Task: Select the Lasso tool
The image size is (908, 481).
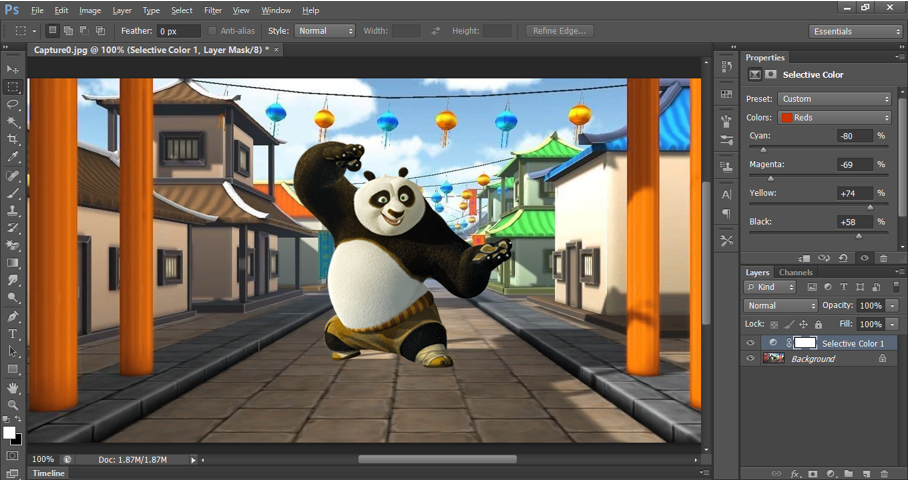Action: pos(13,105)
